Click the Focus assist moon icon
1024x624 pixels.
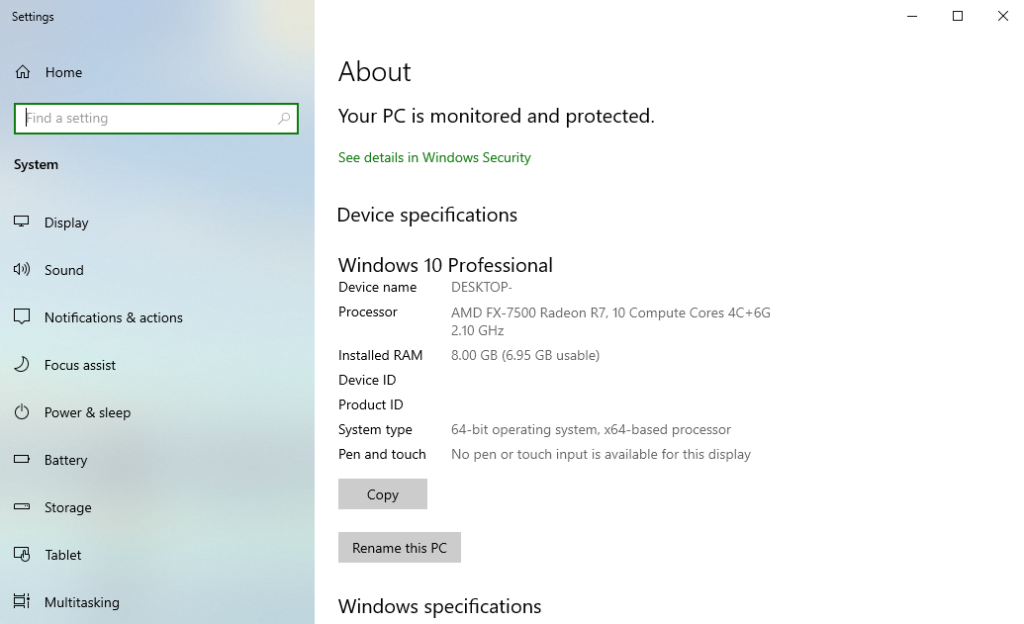tap(21, 365)
